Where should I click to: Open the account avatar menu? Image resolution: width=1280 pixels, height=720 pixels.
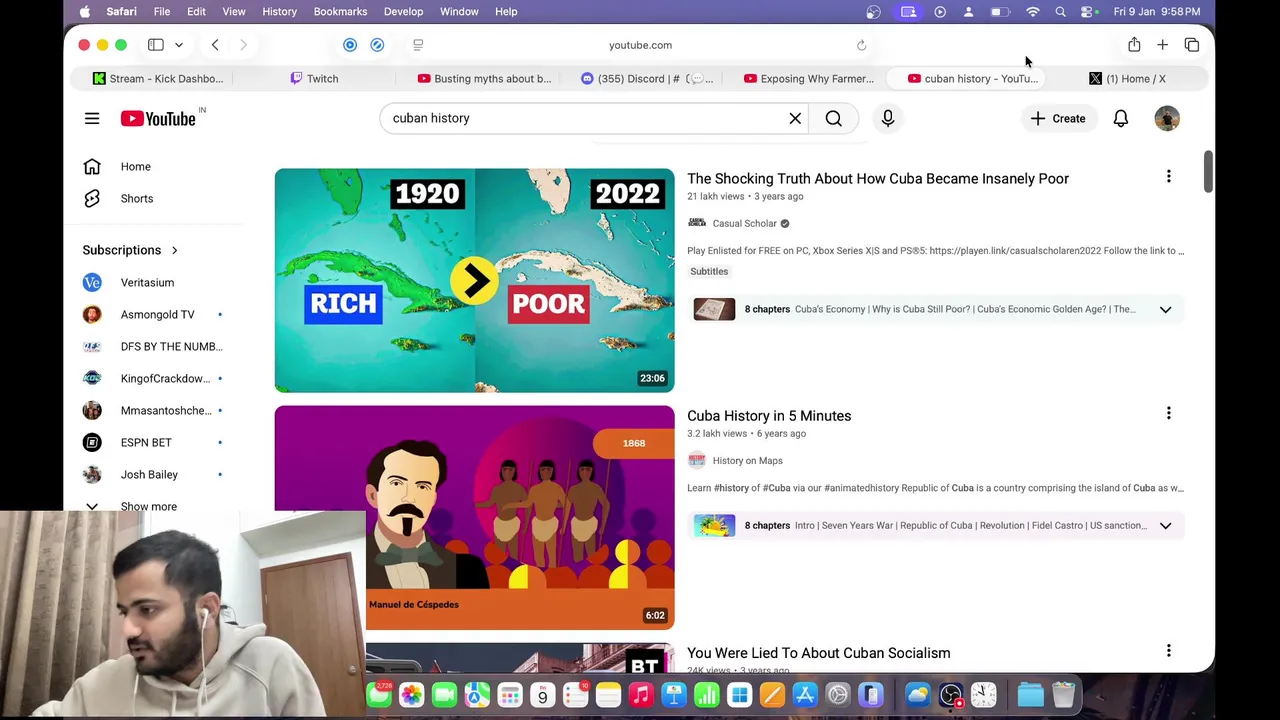1167,118
